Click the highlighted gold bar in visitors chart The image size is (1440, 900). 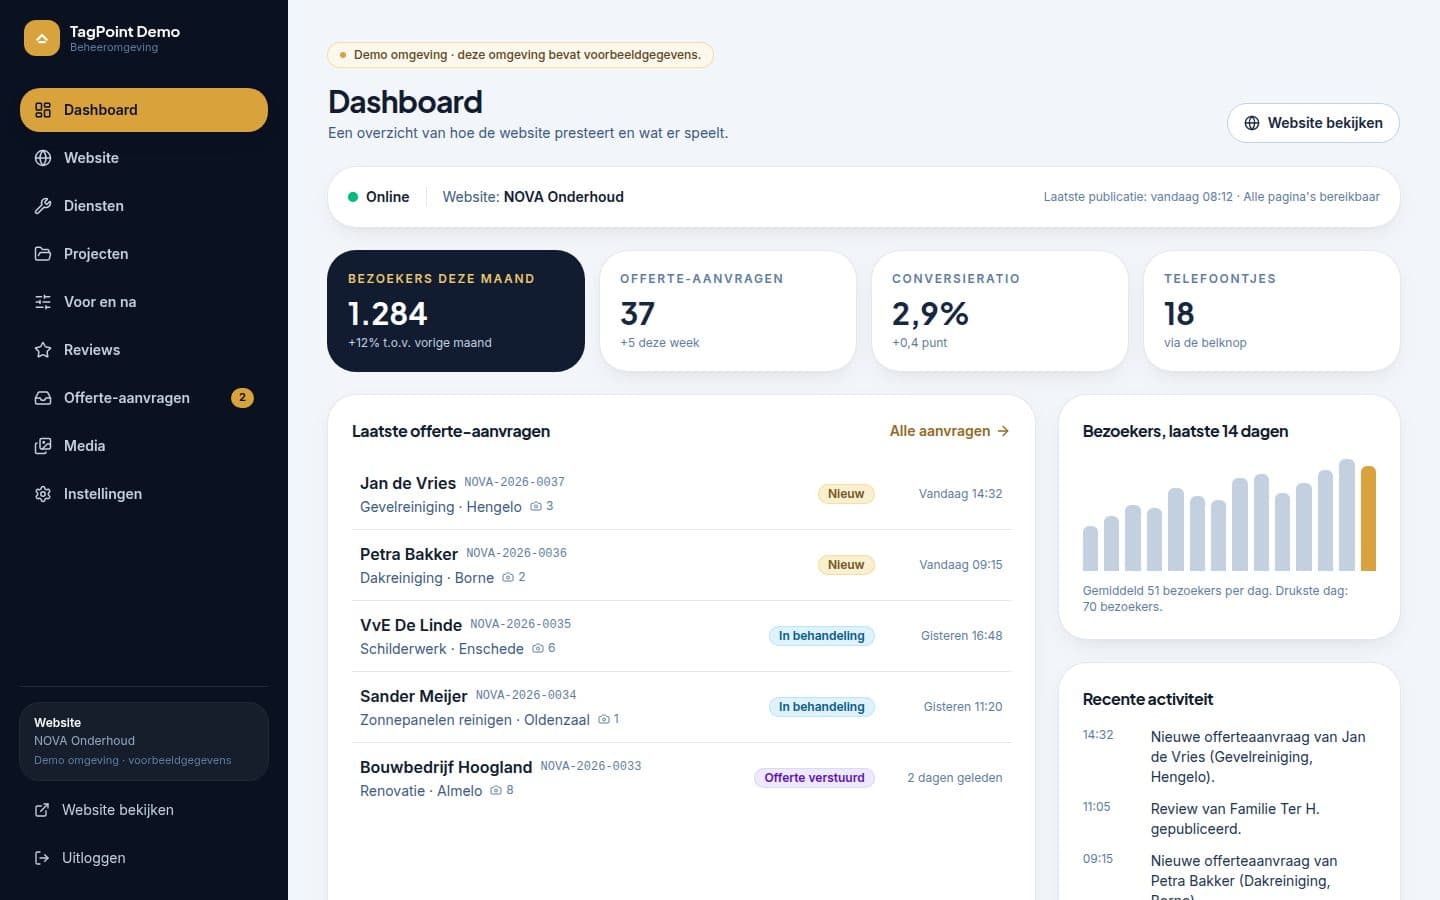(x=1368, y=519)
